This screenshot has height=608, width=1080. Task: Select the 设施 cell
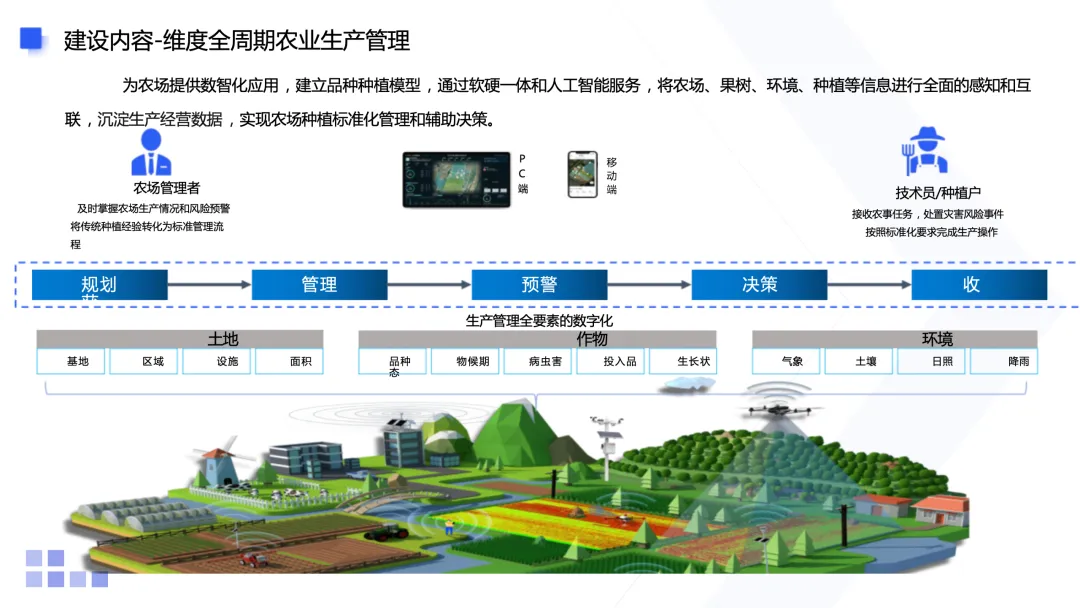[216, 361]
